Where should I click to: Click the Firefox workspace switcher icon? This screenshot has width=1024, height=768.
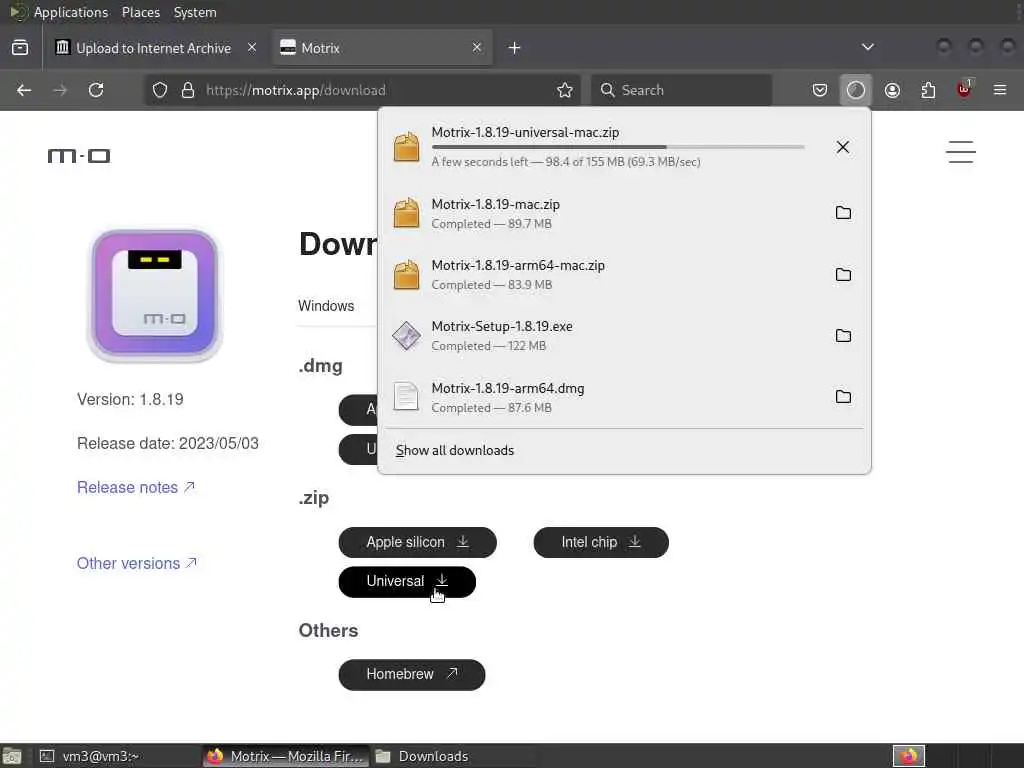908,756
